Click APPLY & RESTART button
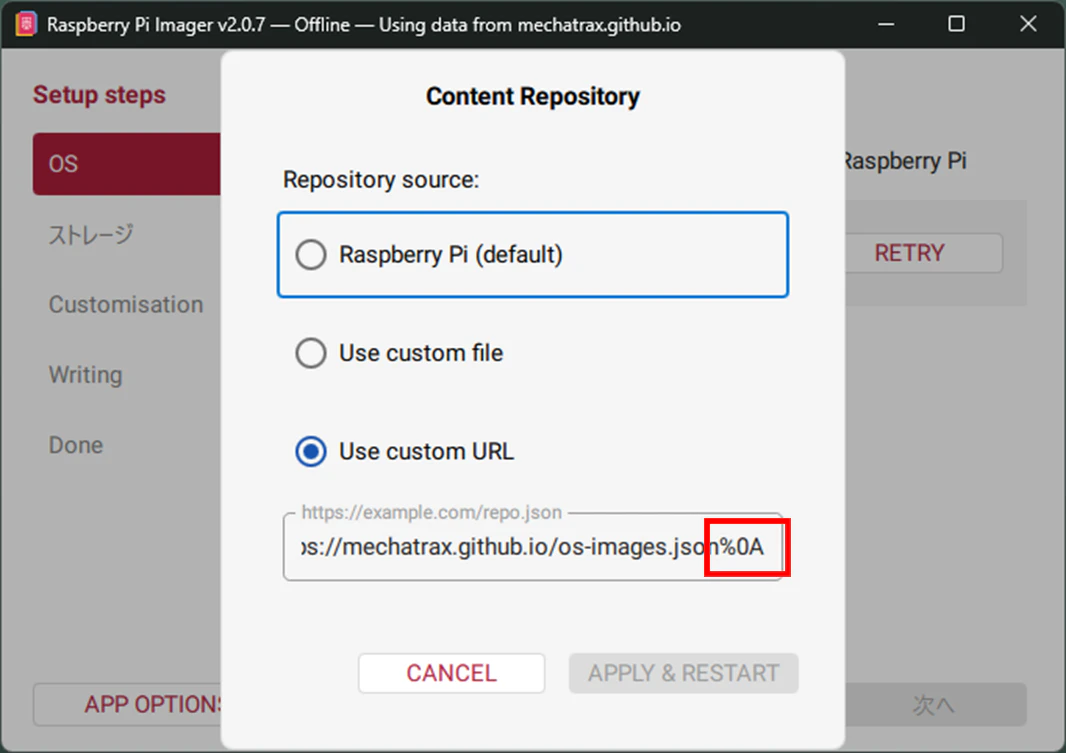 pyautogui.click(x=683, y=673)
